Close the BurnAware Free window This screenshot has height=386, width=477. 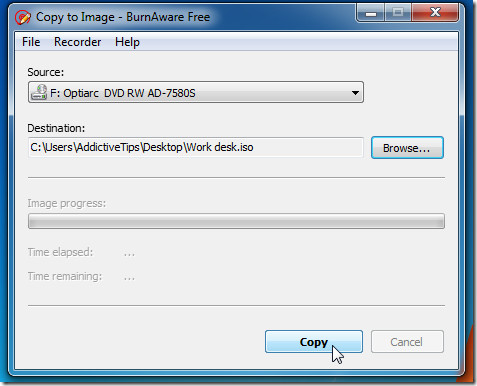435,13
